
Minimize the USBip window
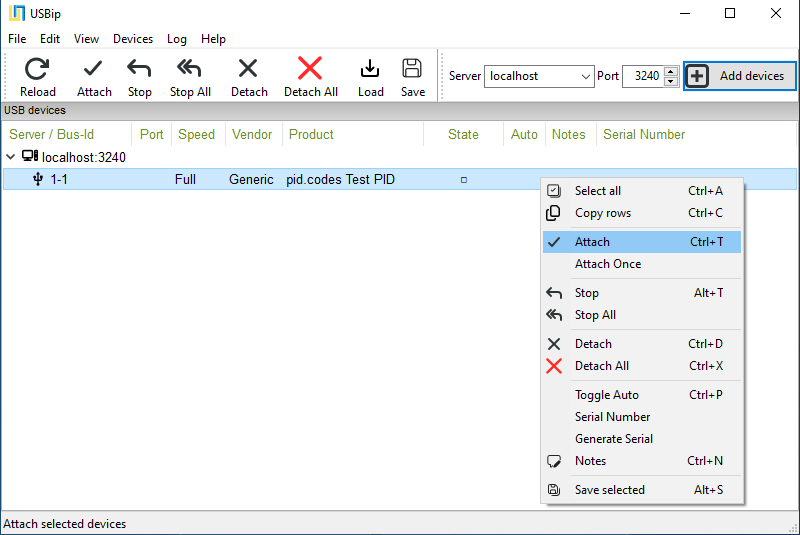tap(685, 13)
